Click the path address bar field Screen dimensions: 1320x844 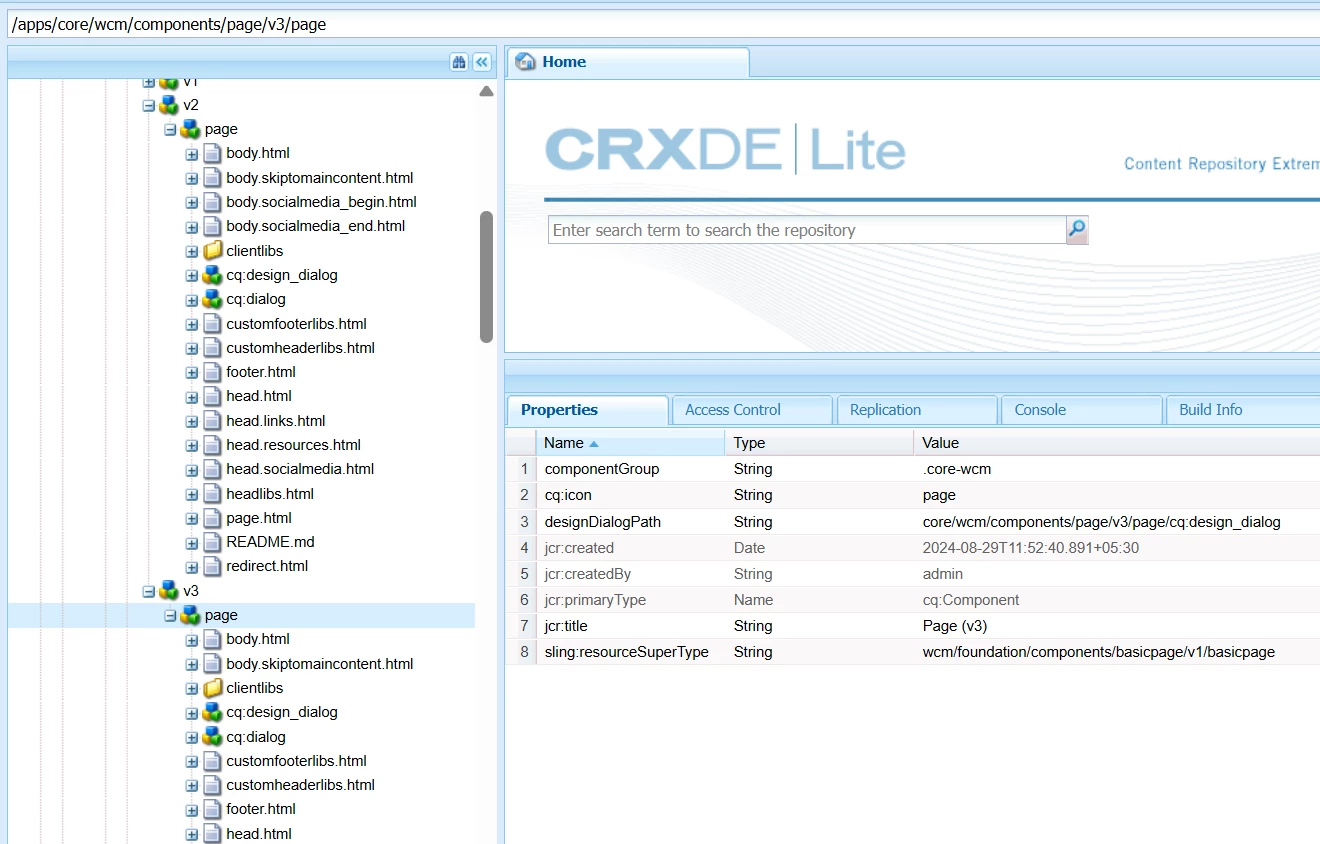click(663, 24)
